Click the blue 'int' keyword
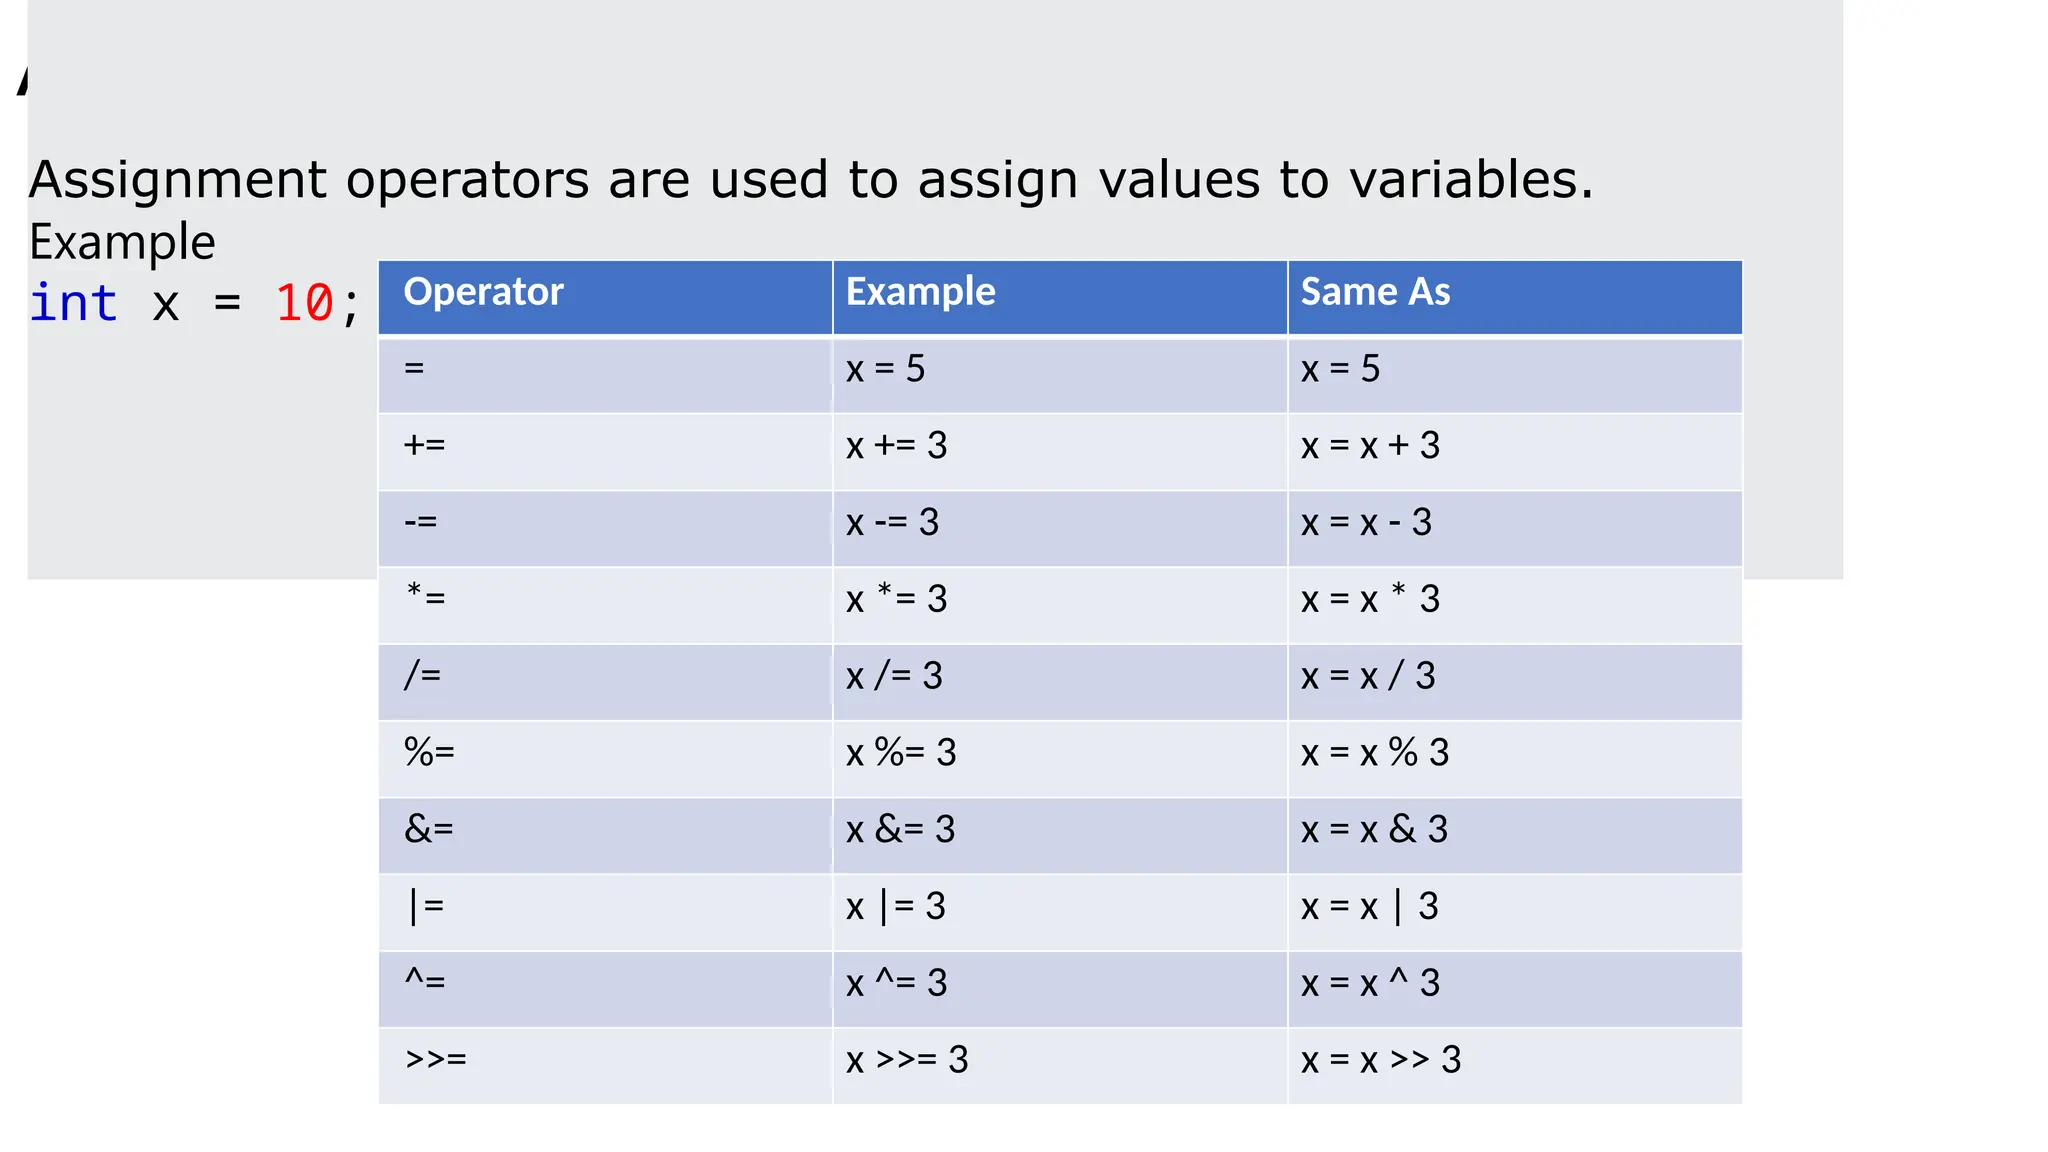The image size is (2048, 1152). pyautogui.click(x=73, y=303)
